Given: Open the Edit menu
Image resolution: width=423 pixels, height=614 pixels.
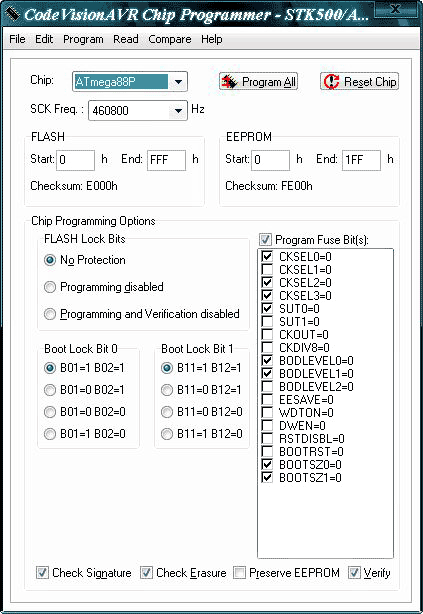Looking at the screenshot, I should click(x=44, y=39).
